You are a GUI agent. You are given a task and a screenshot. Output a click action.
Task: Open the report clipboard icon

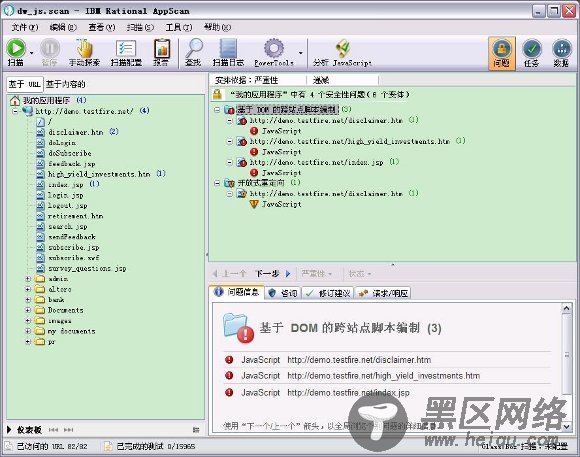tap(162, 48)
